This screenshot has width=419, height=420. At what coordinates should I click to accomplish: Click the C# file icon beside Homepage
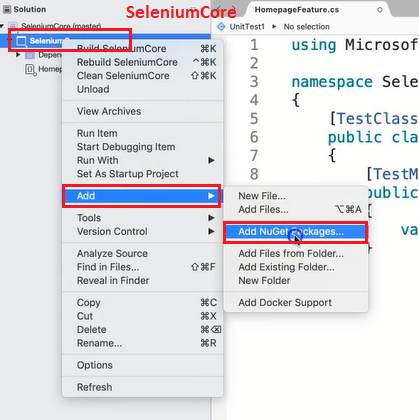(30, 70)
